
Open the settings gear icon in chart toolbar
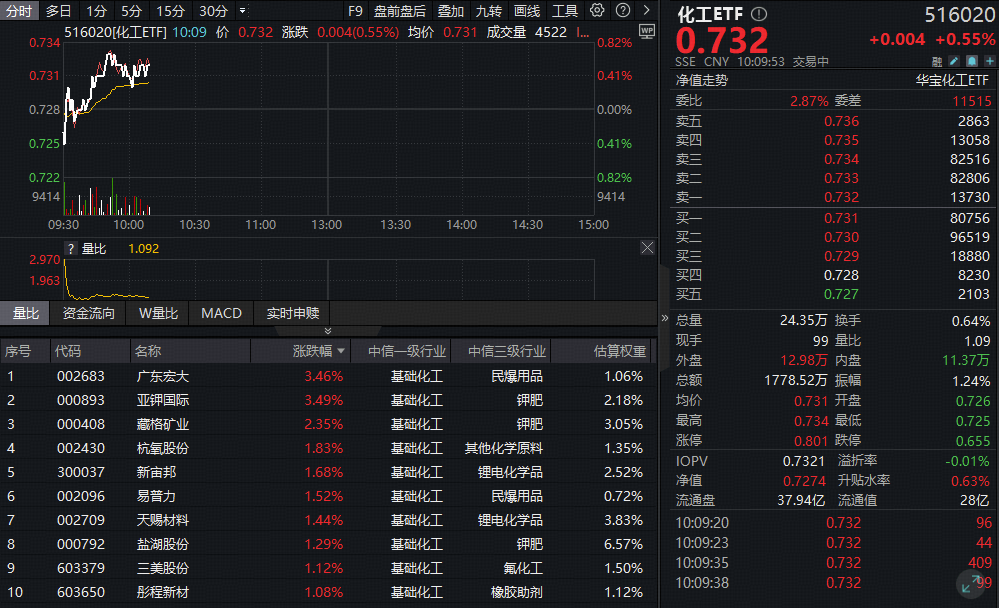[597, 10]
